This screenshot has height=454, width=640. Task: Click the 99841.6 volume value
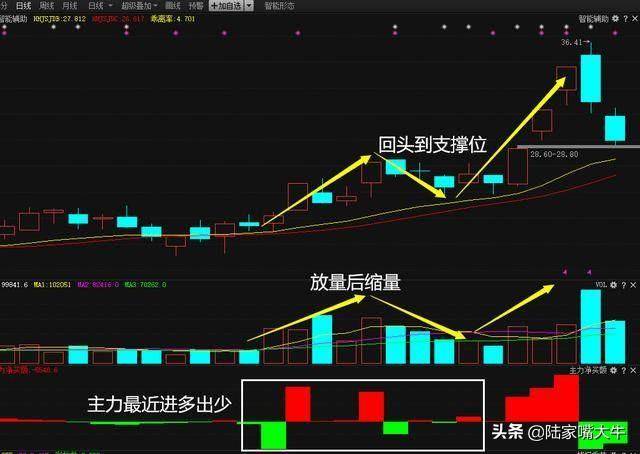tap(15, 285)
